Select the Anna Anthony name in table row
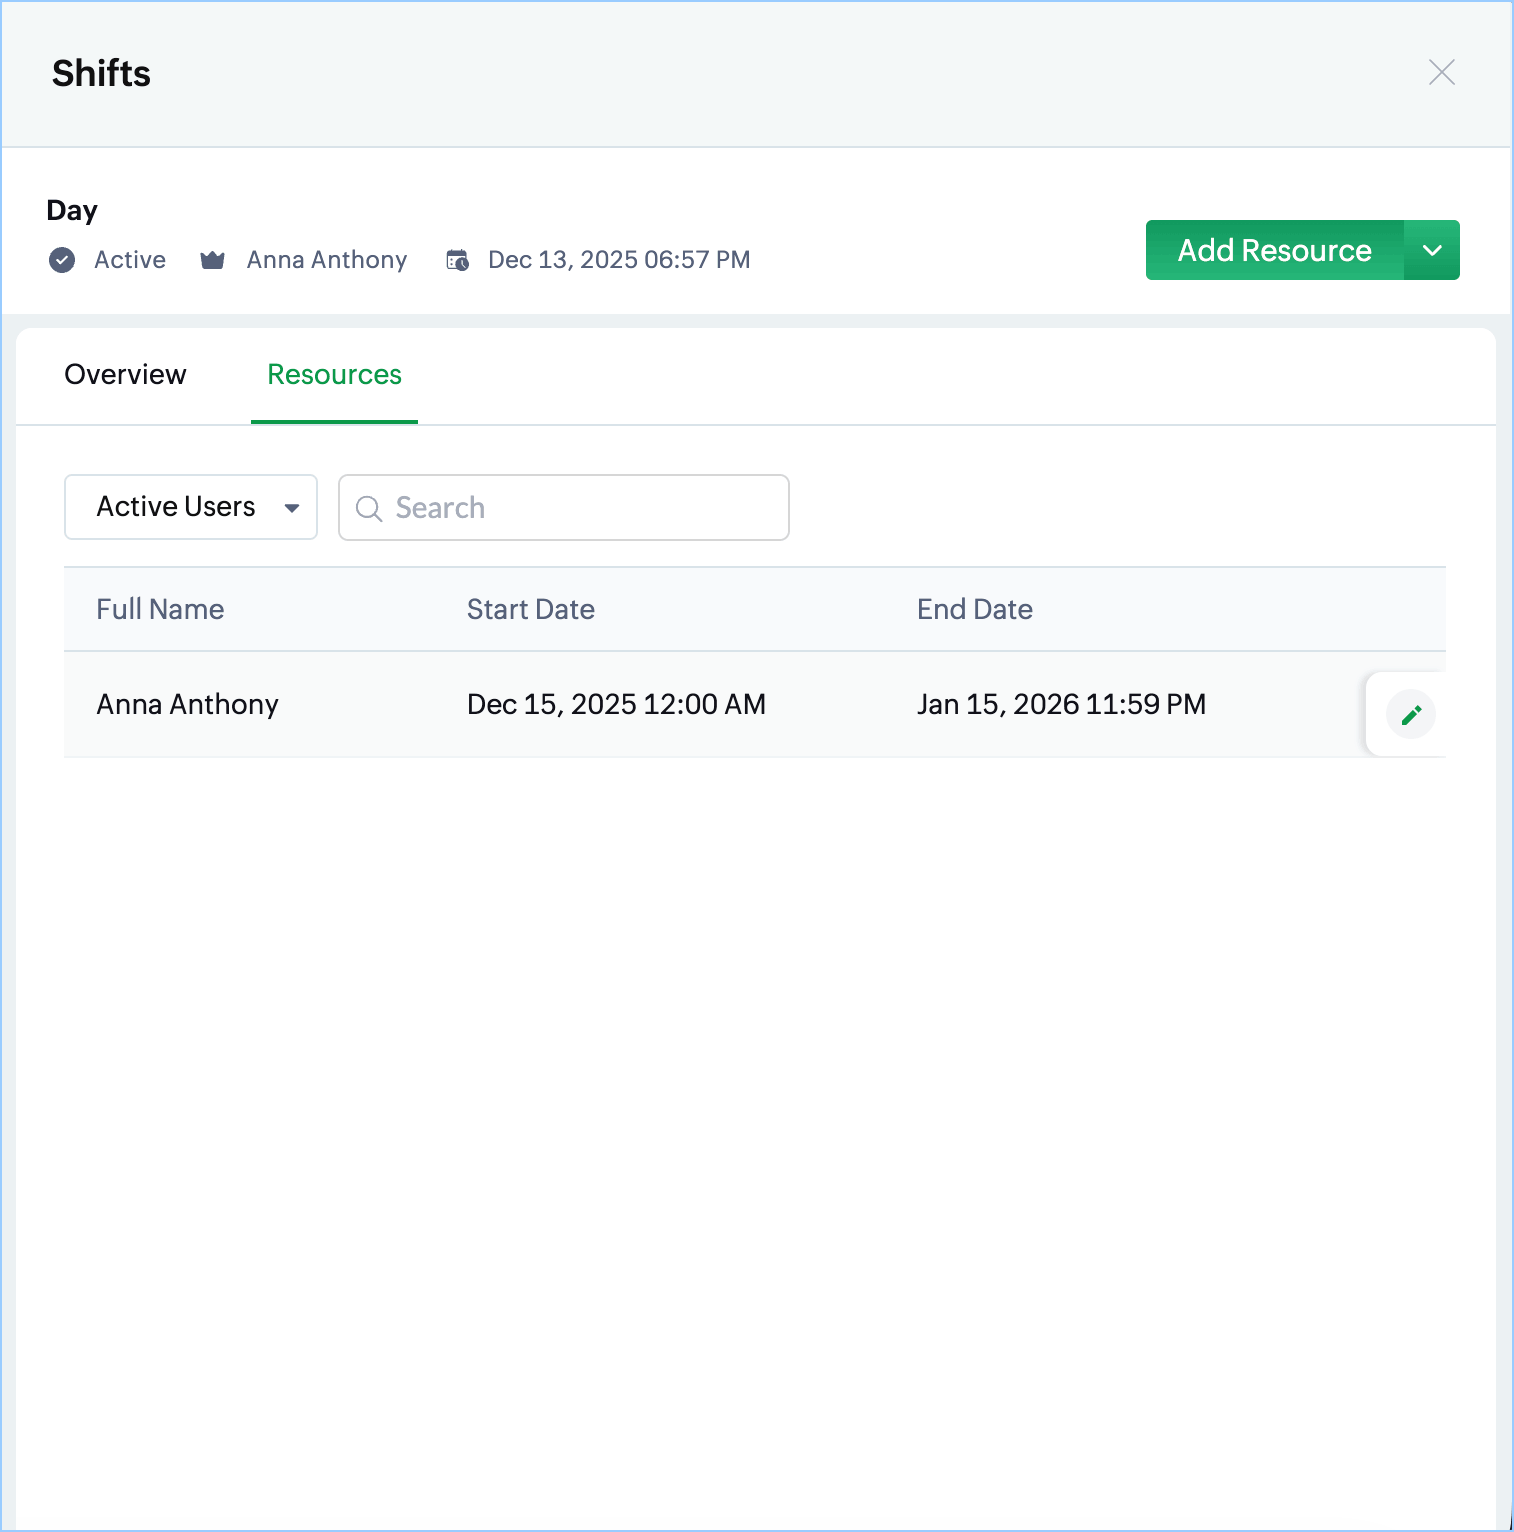The image size is (1514, 1532). click(x=187, y=705)
